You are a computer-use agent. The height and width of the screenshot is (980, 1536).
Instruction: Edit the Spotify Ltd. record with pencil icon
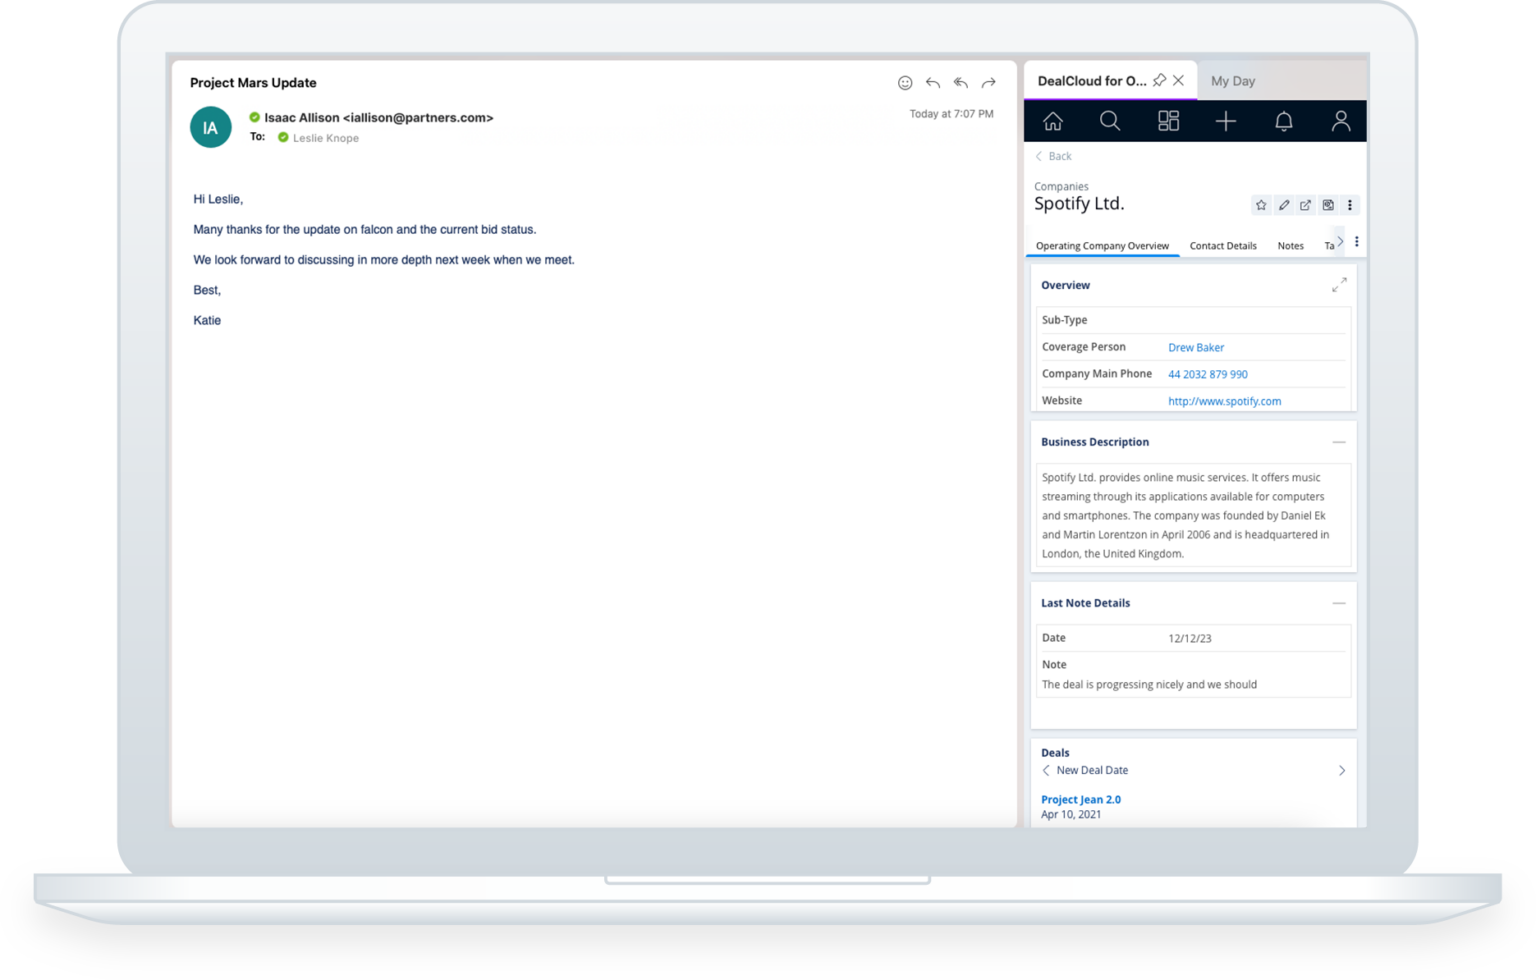1284,205
